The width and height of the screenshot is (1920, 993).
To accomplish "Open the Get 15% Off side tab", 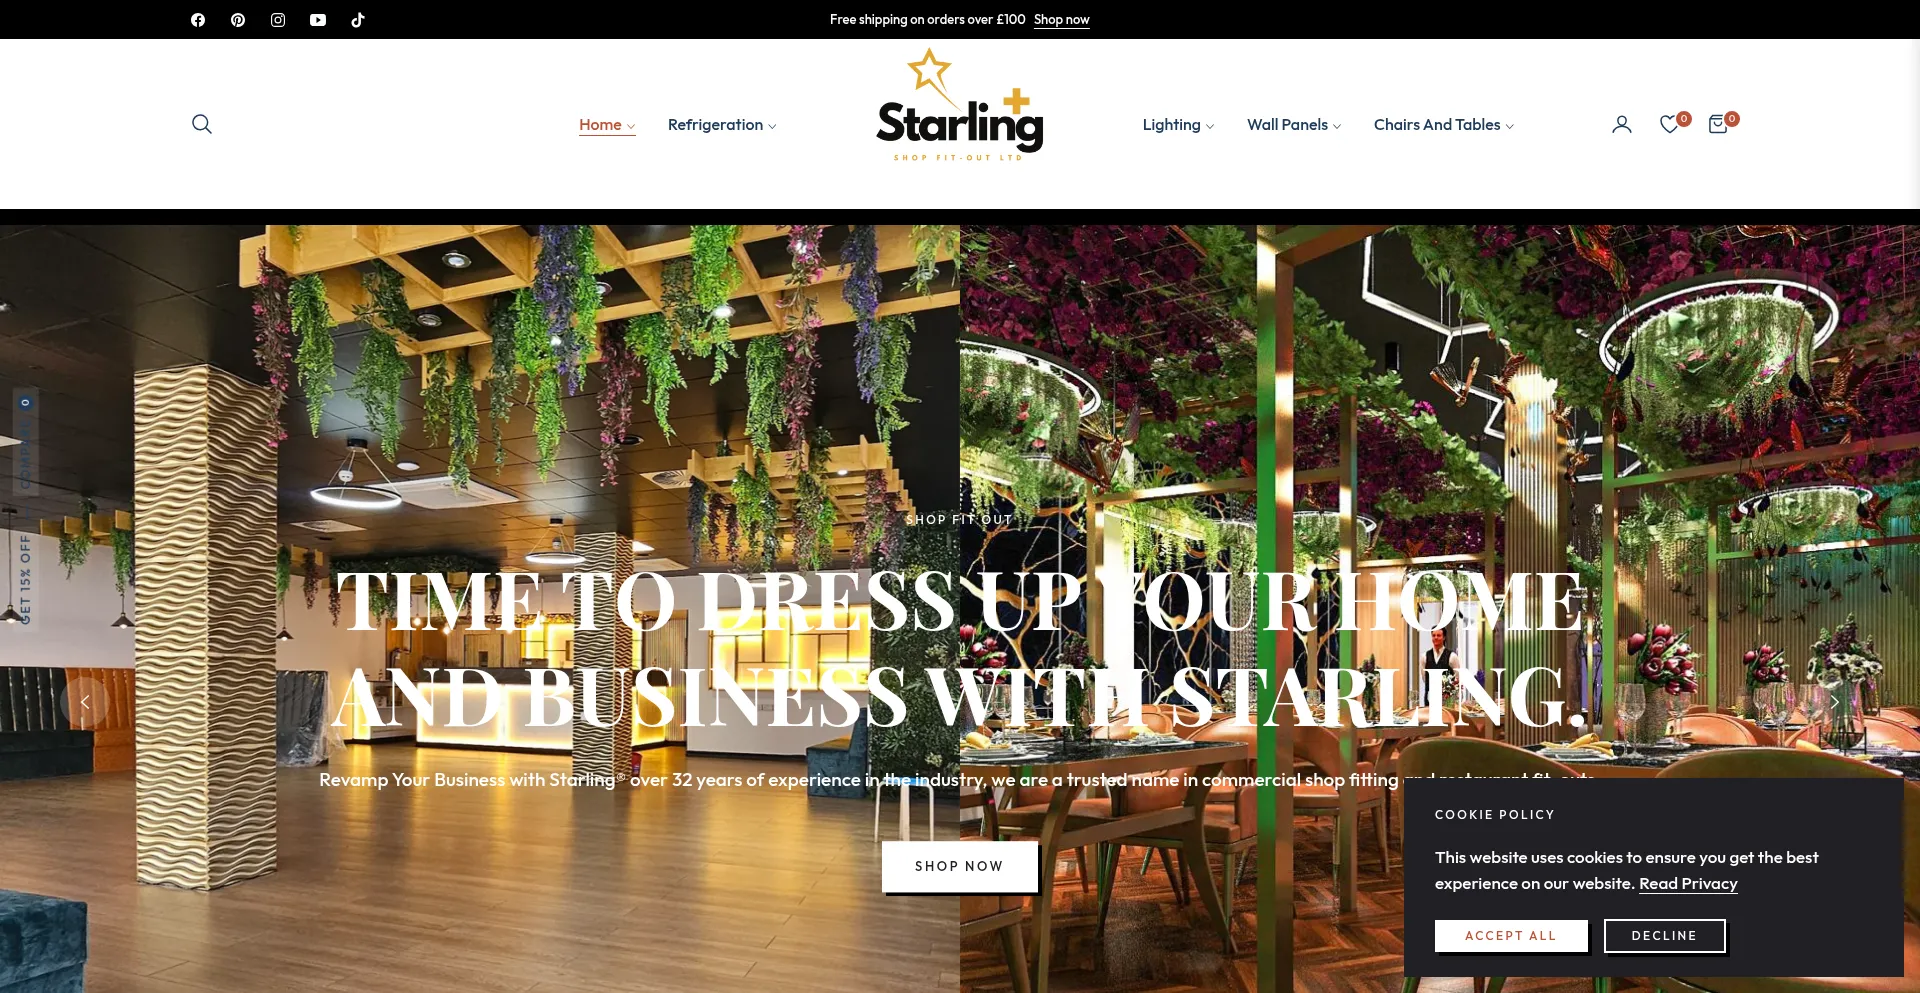I will tap(26, 578).
